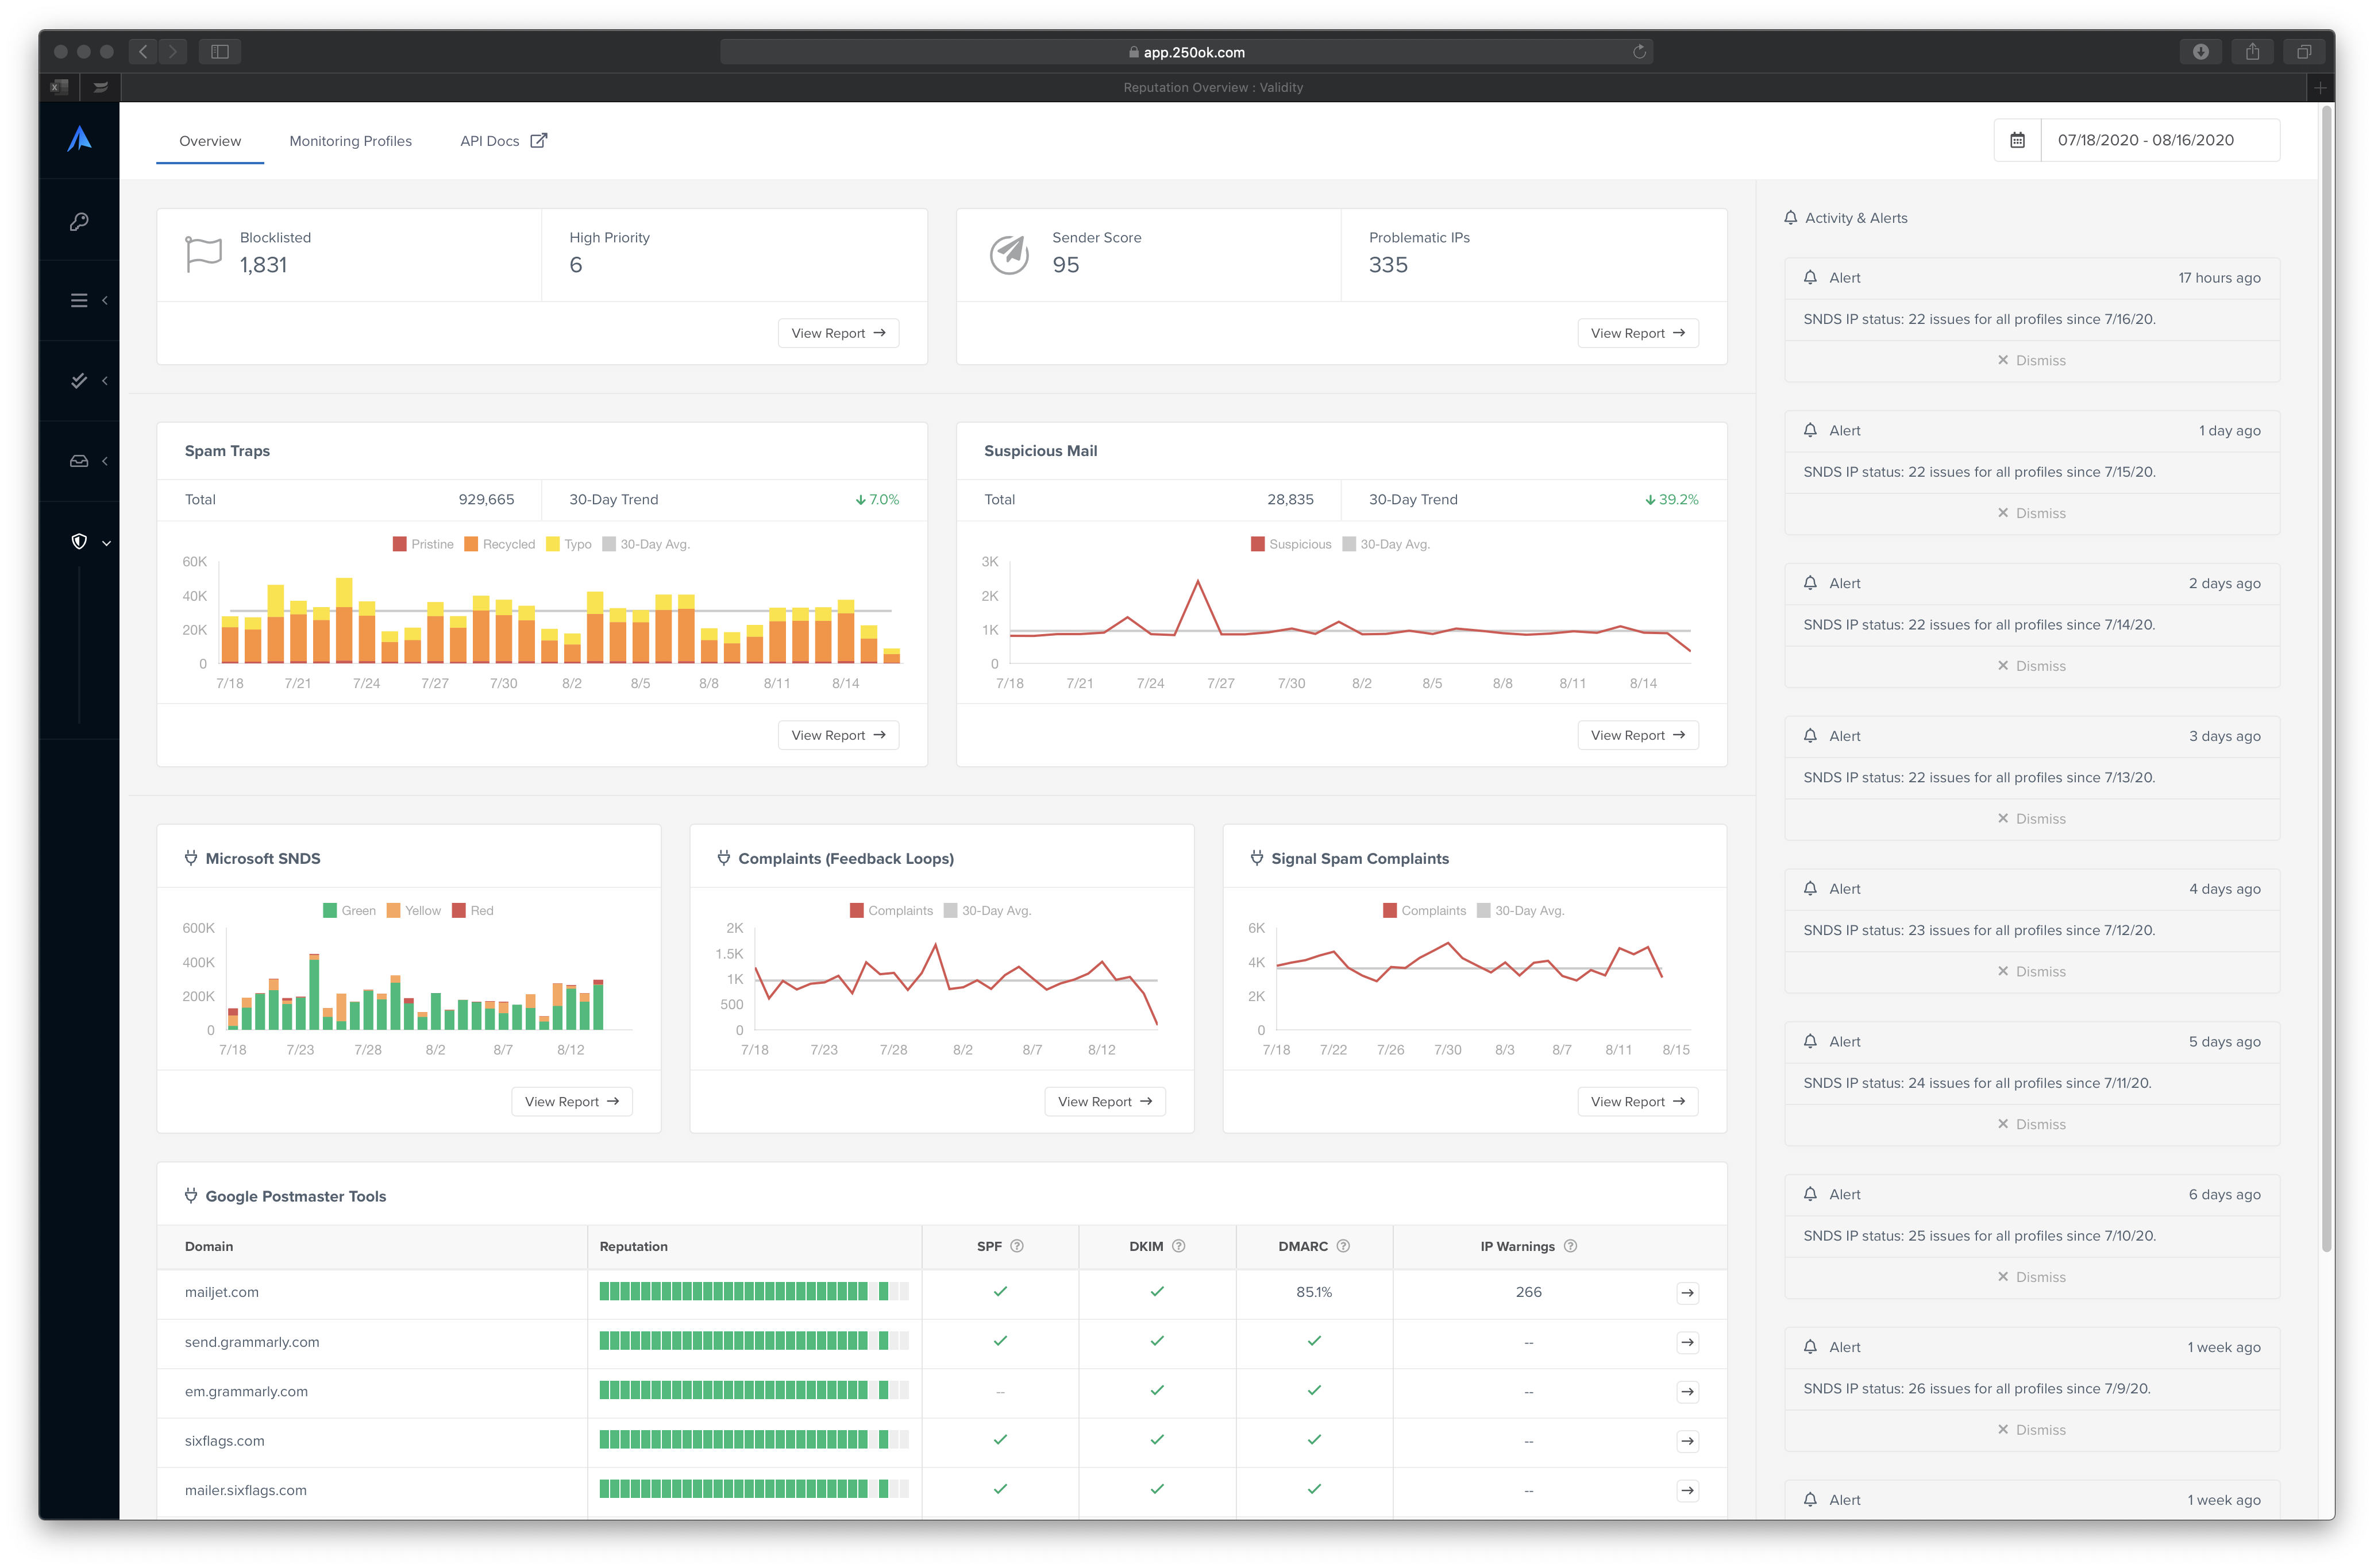The height and width of the screenshot is (1568, 2374).
Task: Click the SPF help question icon
Action: [1017, 1246]
